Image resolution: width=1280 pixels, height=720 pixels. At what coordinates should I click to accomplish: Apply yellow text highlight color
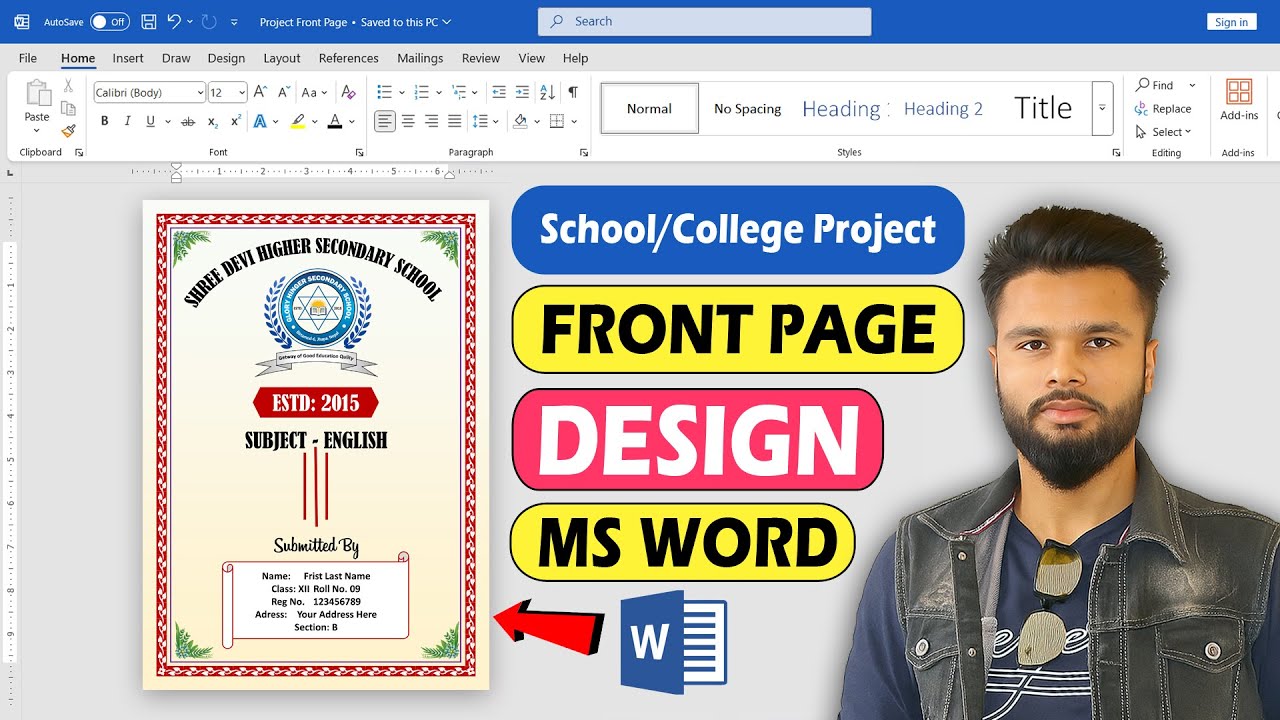(298, 121)
